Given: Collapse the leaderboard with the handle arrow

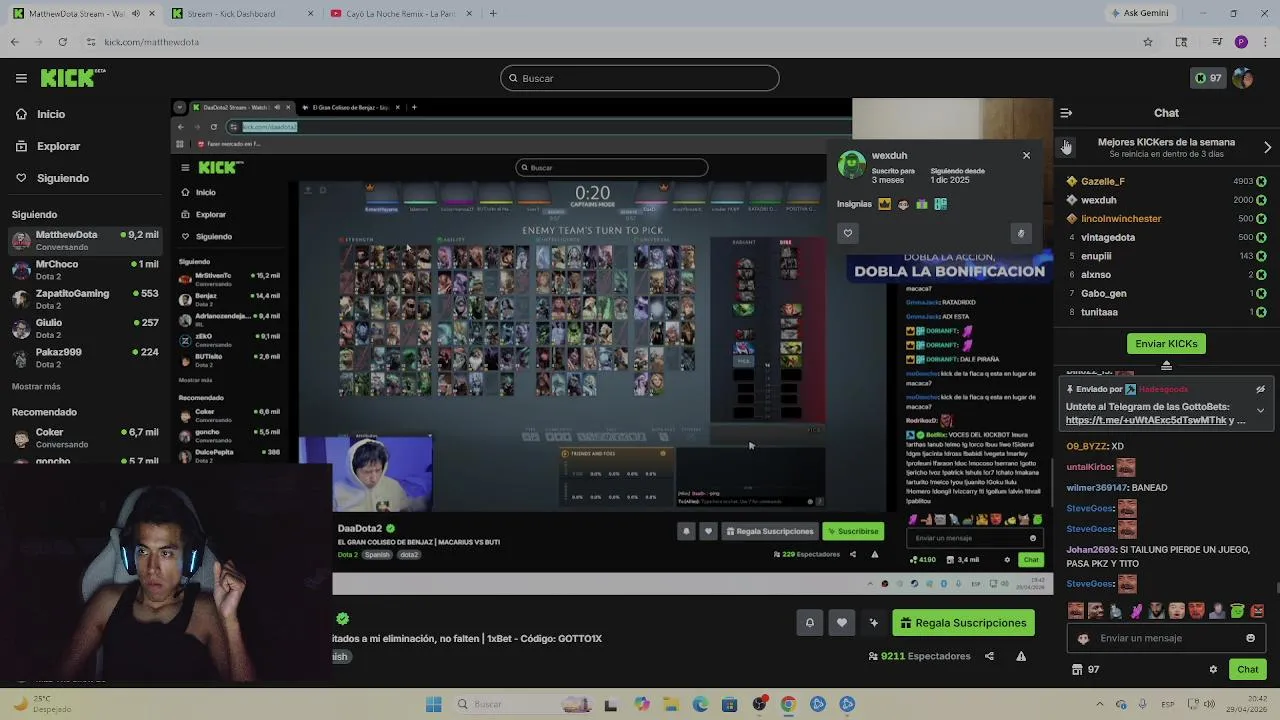Looking at the screenshot, I should [1166, 366].
